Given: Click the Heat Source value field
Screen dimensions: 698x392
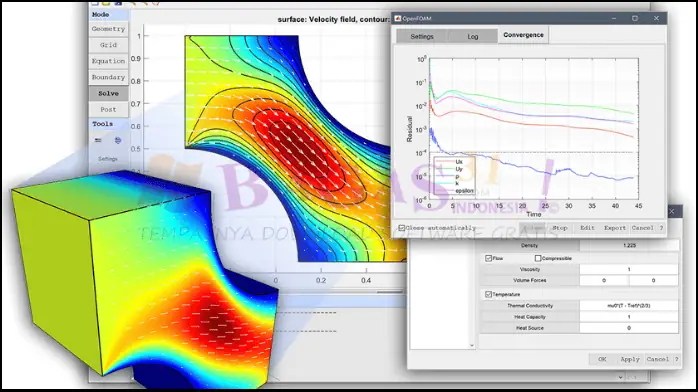Looking at the screenshot, I should pos(629,328).
